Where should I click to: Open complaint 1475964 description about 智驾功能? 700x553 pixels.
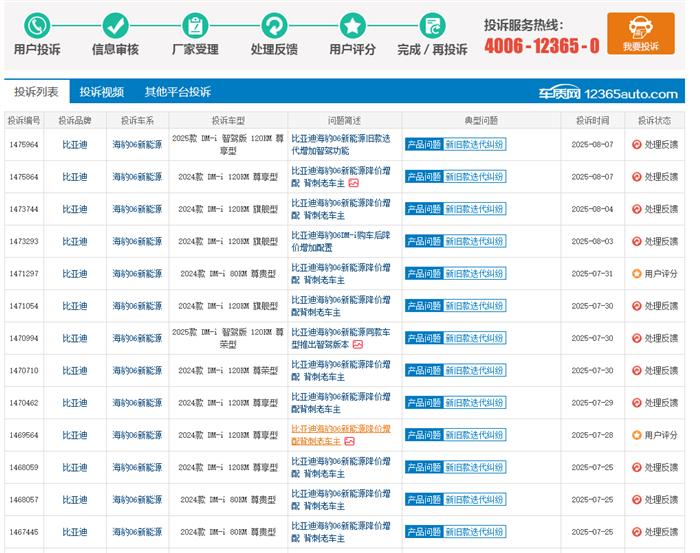click(341, 145)
